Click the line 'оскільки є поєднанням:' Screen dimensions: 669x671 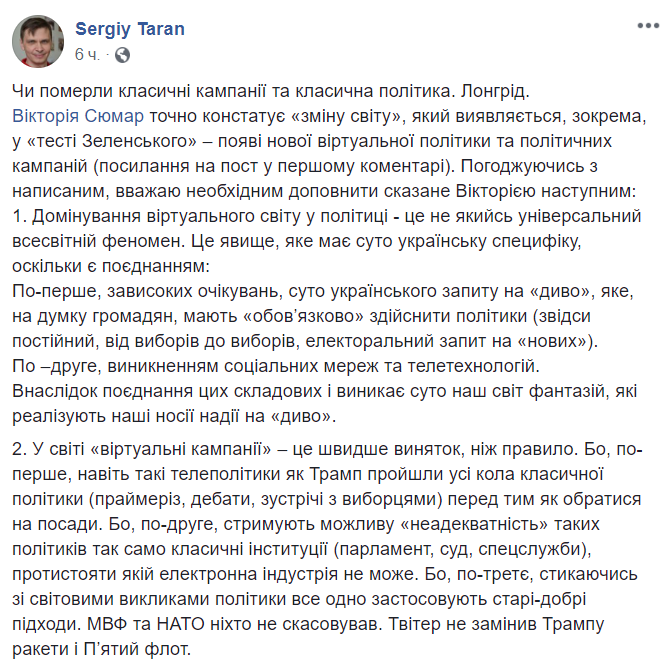click(x=111, y=266)
